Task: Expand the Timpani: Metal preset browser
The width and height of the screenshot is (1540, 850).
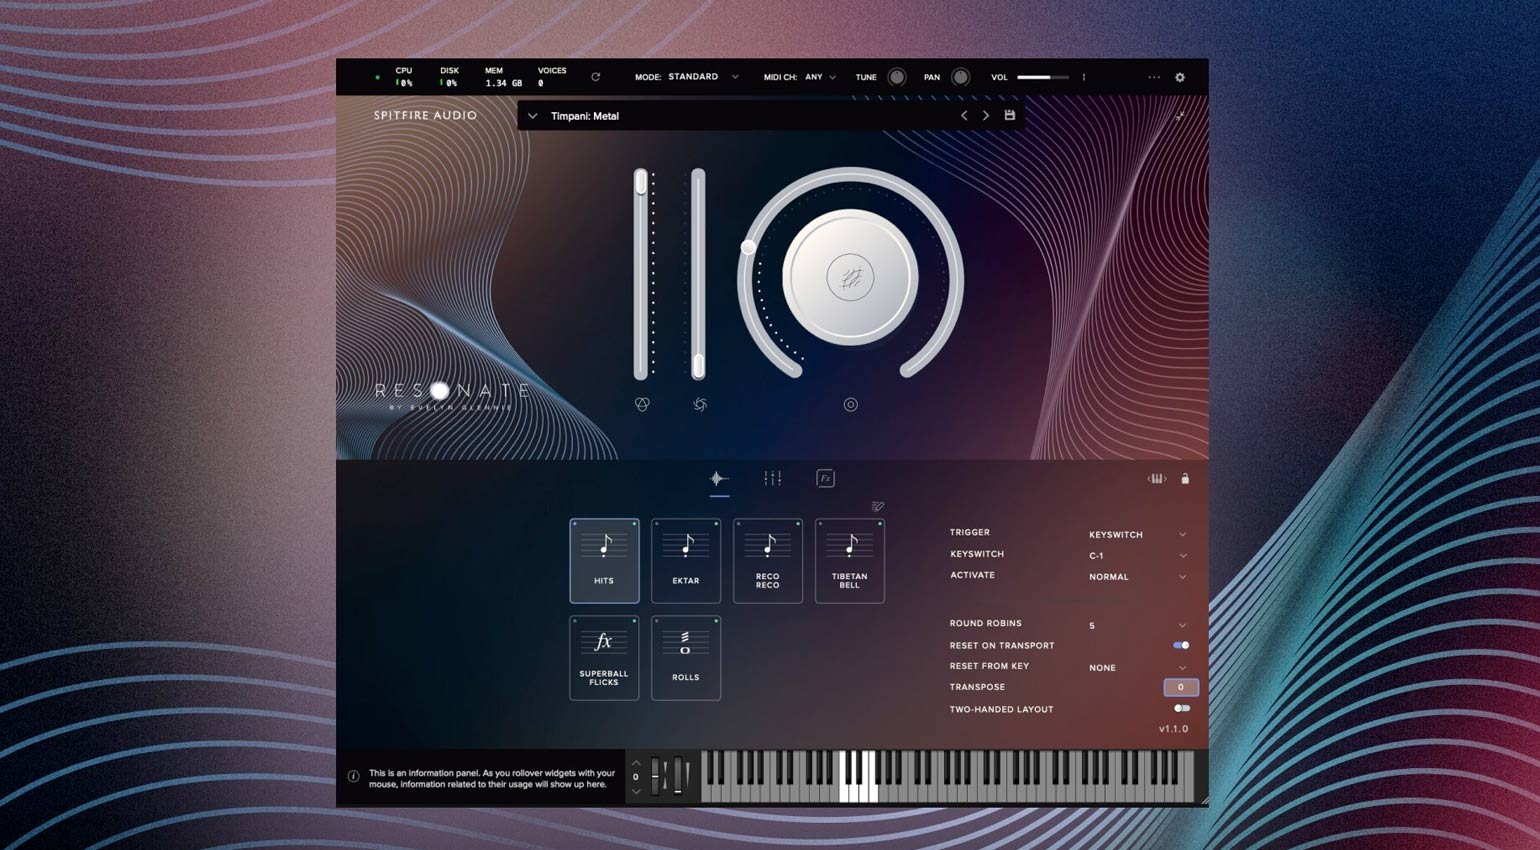Action: pyautogui.click(x=533, y=116)
